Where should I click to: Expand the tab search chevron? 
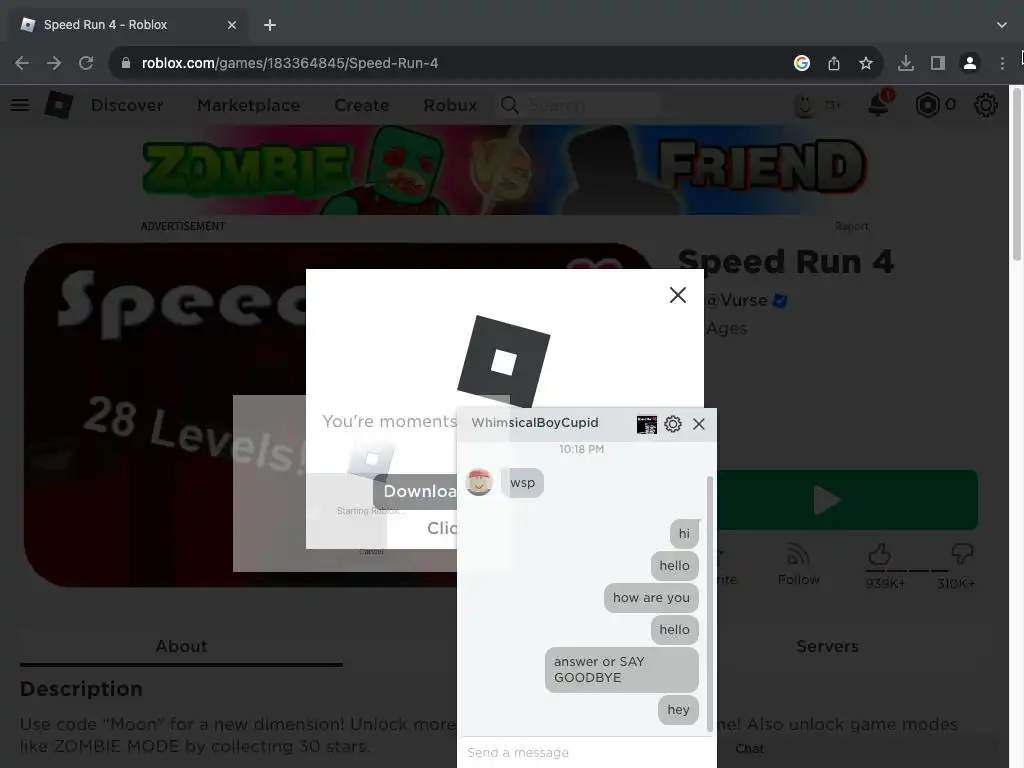point(1002,25)
